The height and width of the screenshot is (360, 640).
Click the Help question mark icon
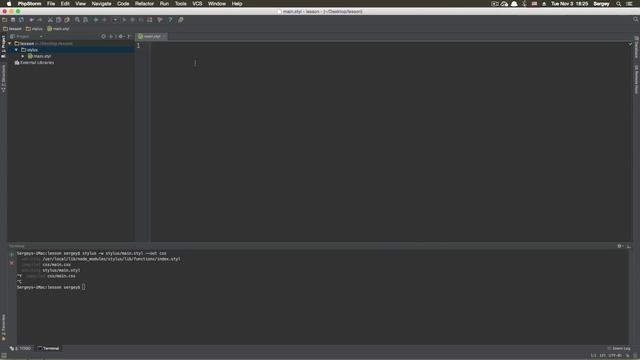tap(170, 20)
